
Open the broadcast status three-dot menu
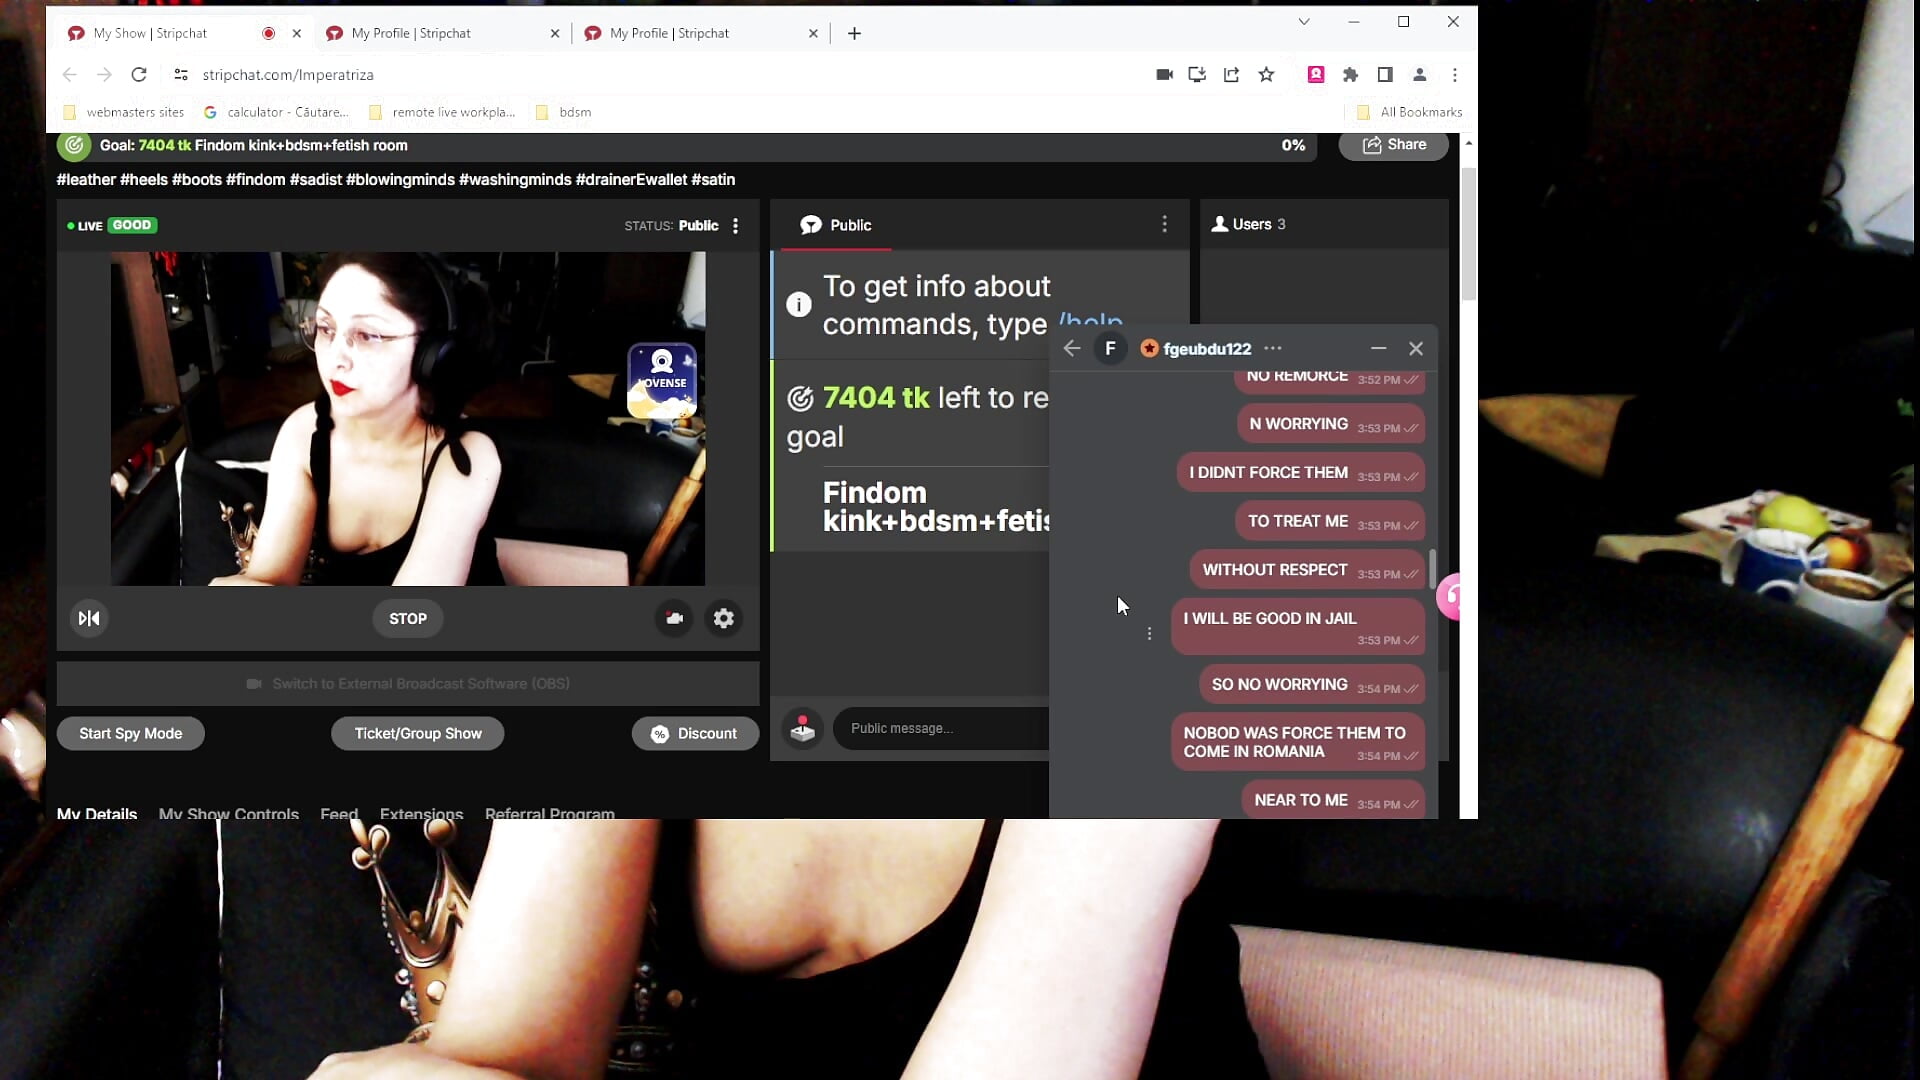click(735, 226)
